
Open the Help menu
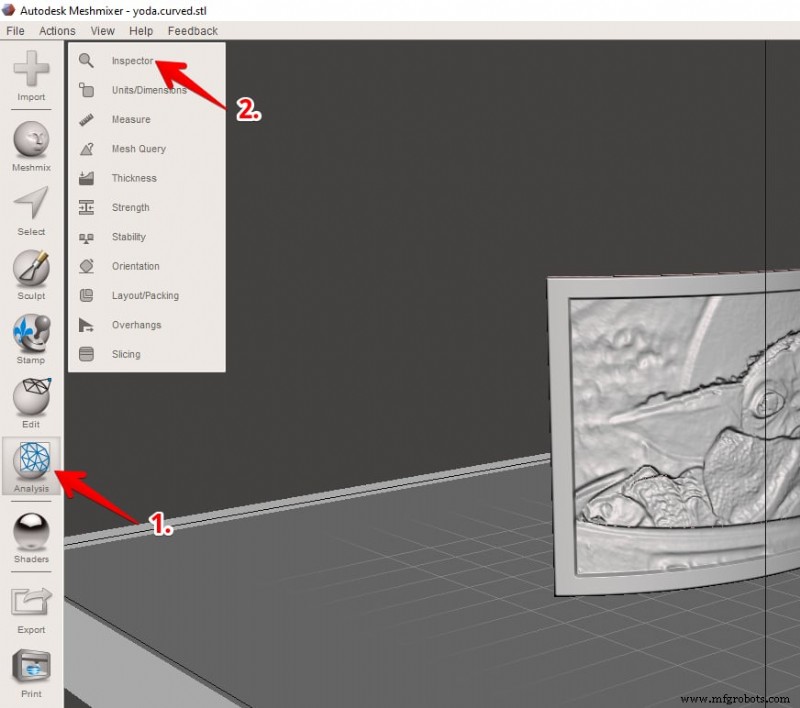(141, 31)
